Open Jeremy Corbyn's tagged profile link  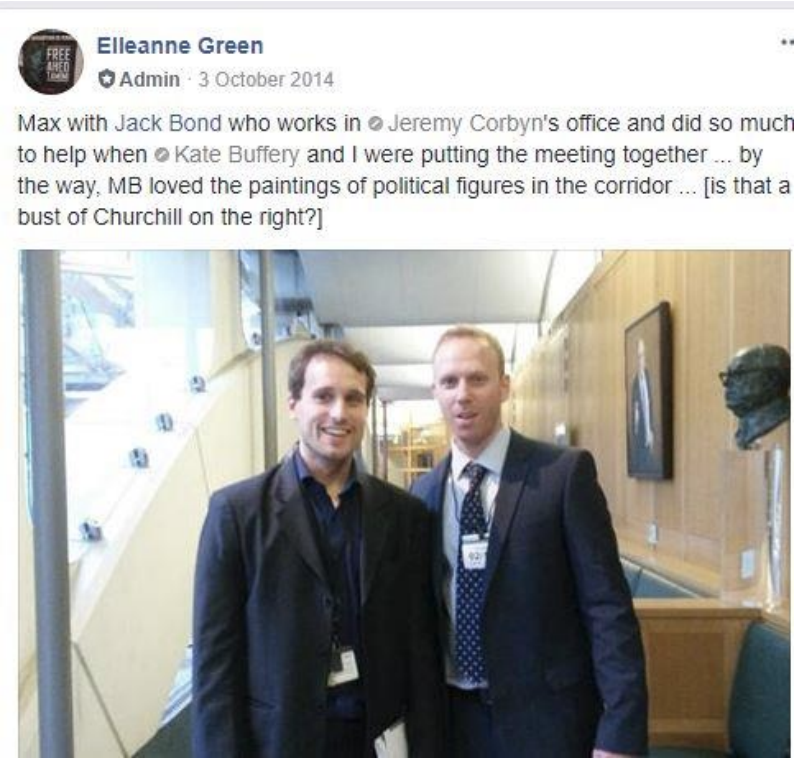(464, 124)
